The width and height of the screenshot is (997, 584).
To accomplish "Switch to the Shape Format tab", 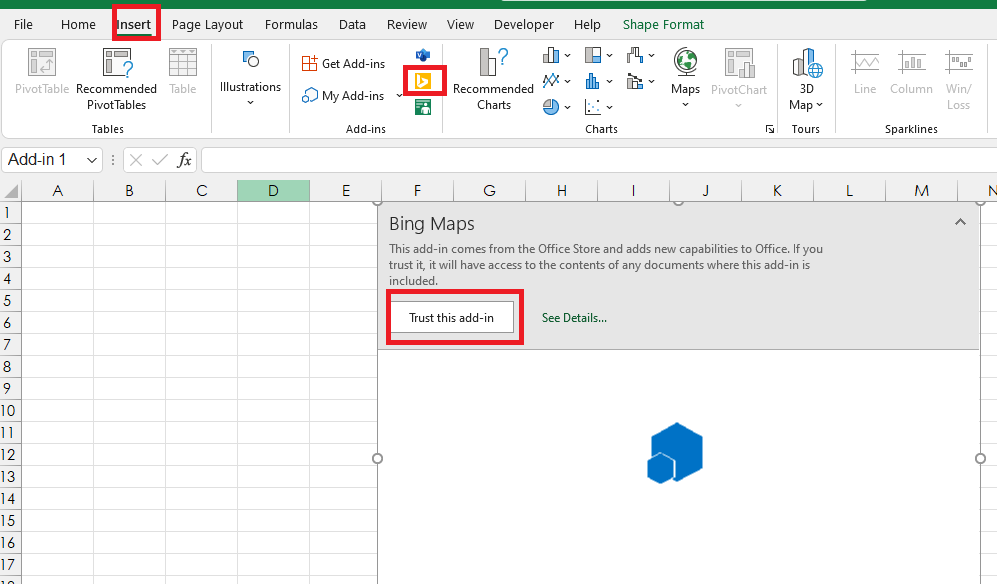I will (x=663, y=24).
